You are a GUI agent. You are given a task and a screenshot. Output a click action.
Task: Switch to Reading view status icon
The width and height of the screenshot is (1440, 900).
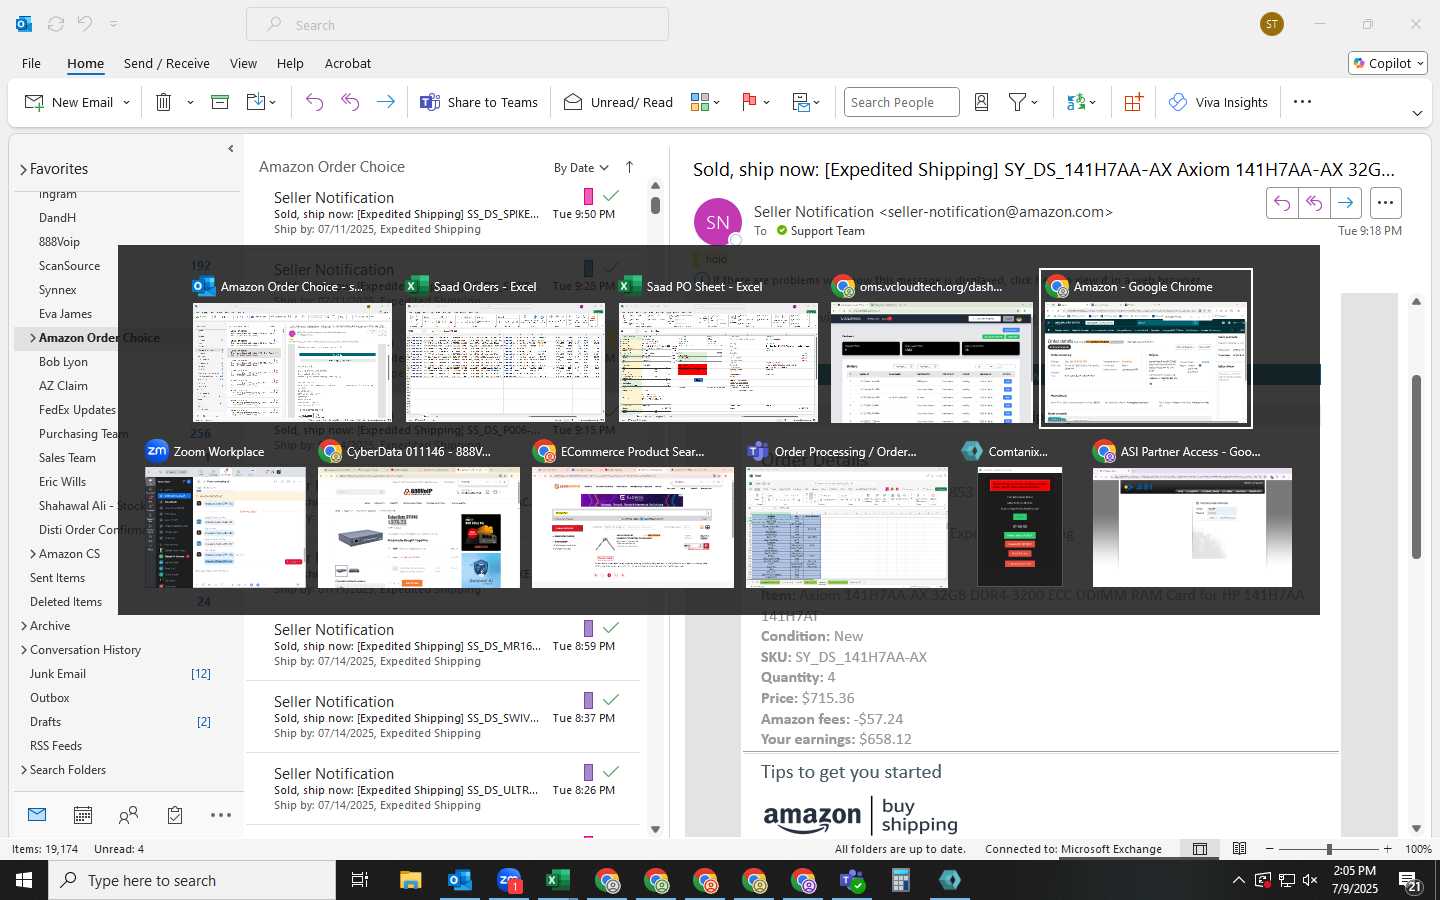1240,849
